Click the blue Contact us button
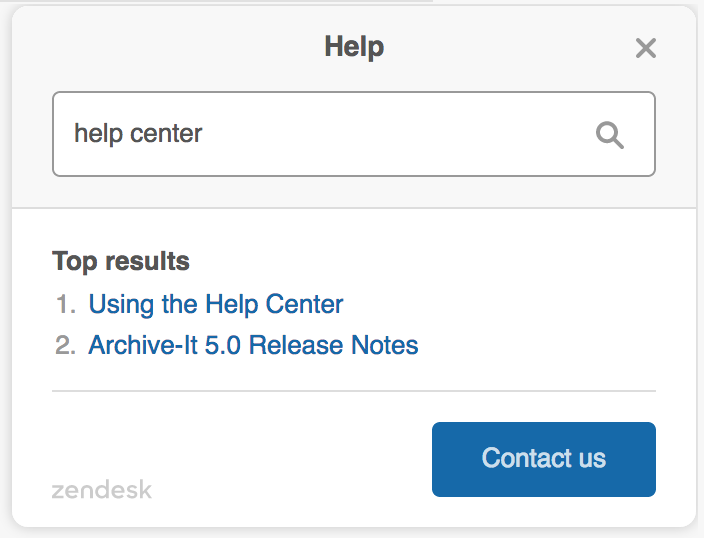This screenshot has width=704, height=538. click(x=543, y=459)
